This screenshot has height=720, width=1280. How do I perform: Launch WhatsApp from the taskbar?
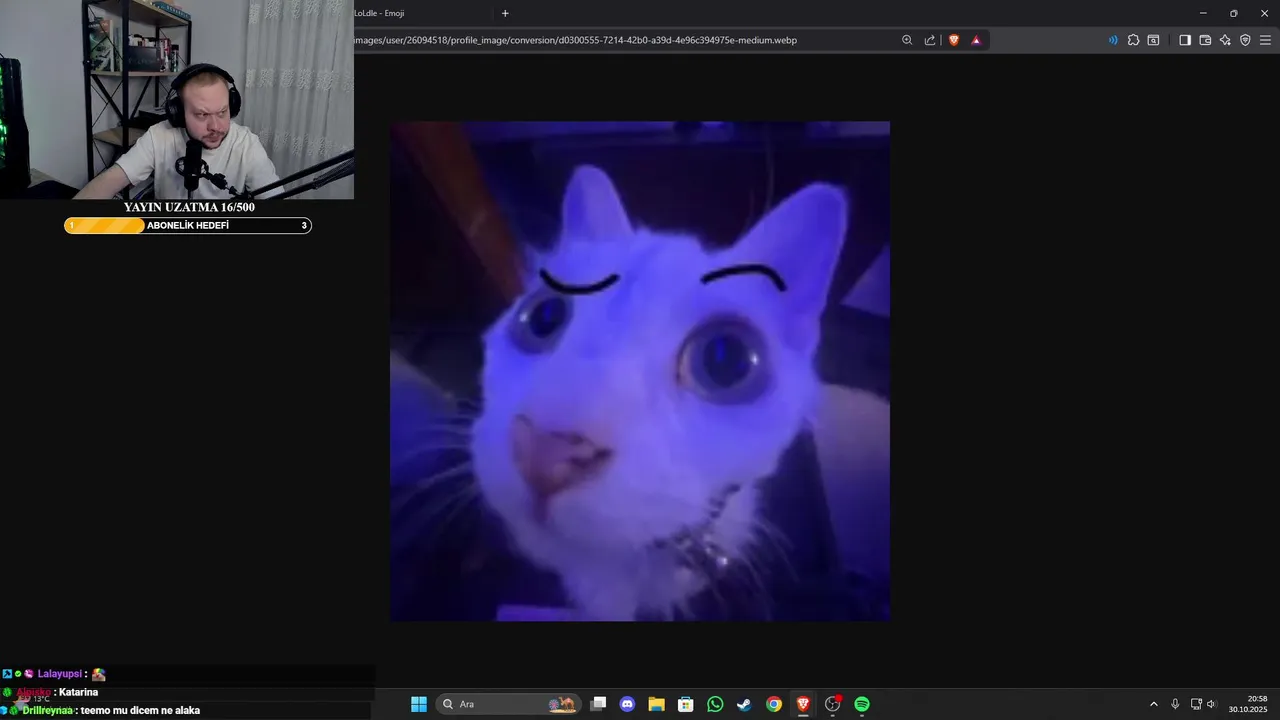(x=715, y=704)
